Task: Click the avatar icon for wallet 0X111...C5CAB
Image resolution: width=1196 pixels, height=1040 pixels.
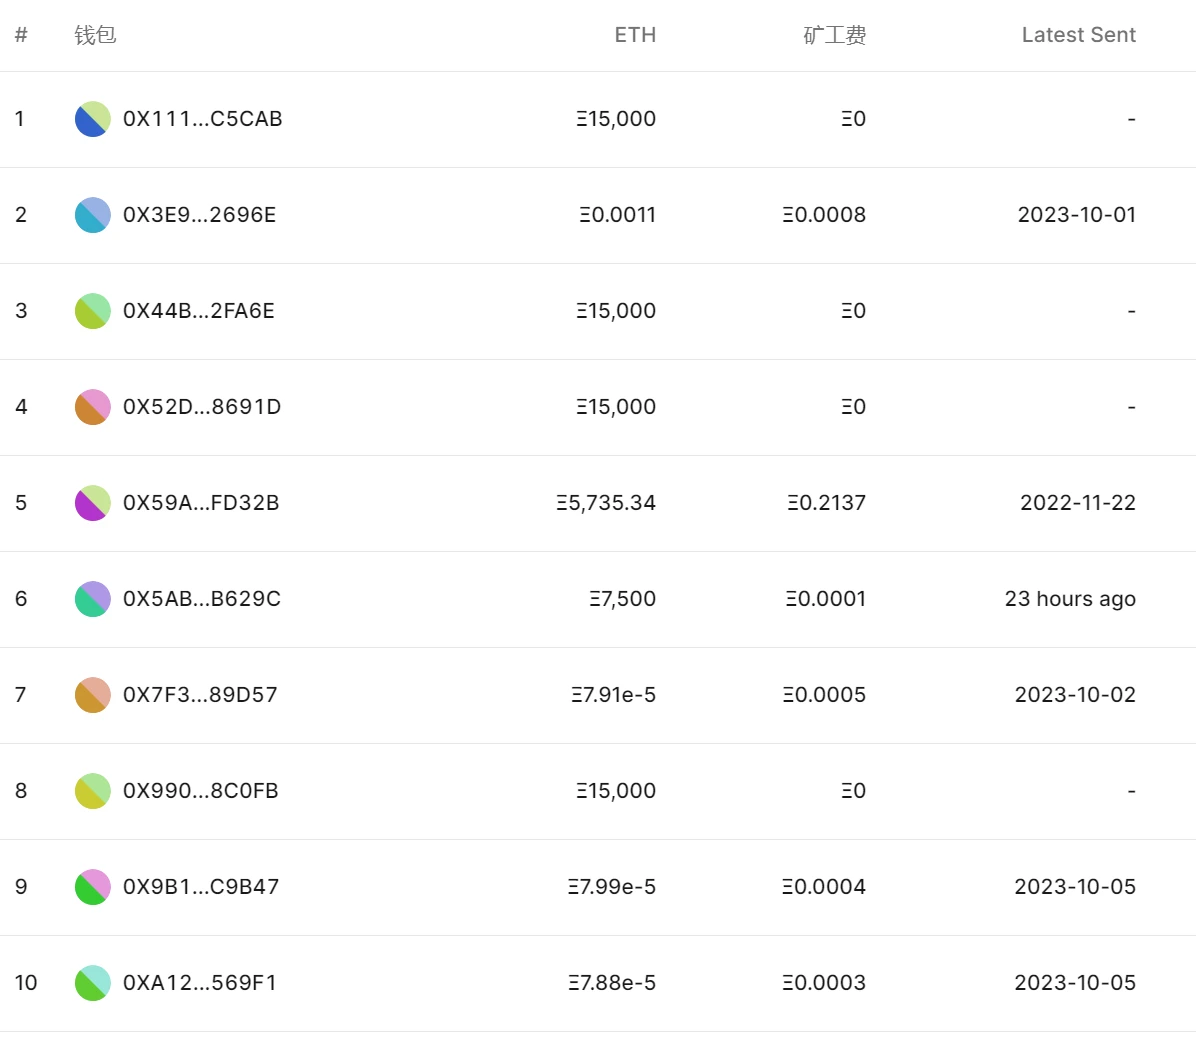Action: point(92,119)
